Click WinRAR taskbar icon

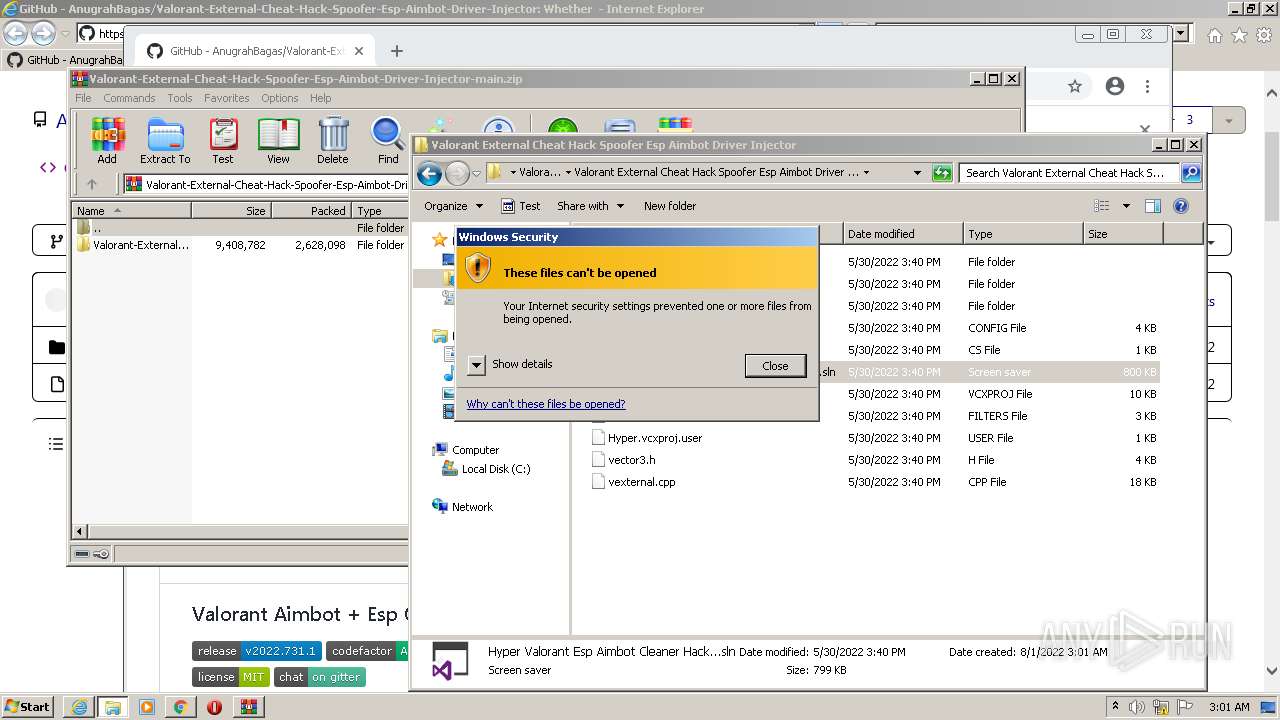click(x=249, y=707)
